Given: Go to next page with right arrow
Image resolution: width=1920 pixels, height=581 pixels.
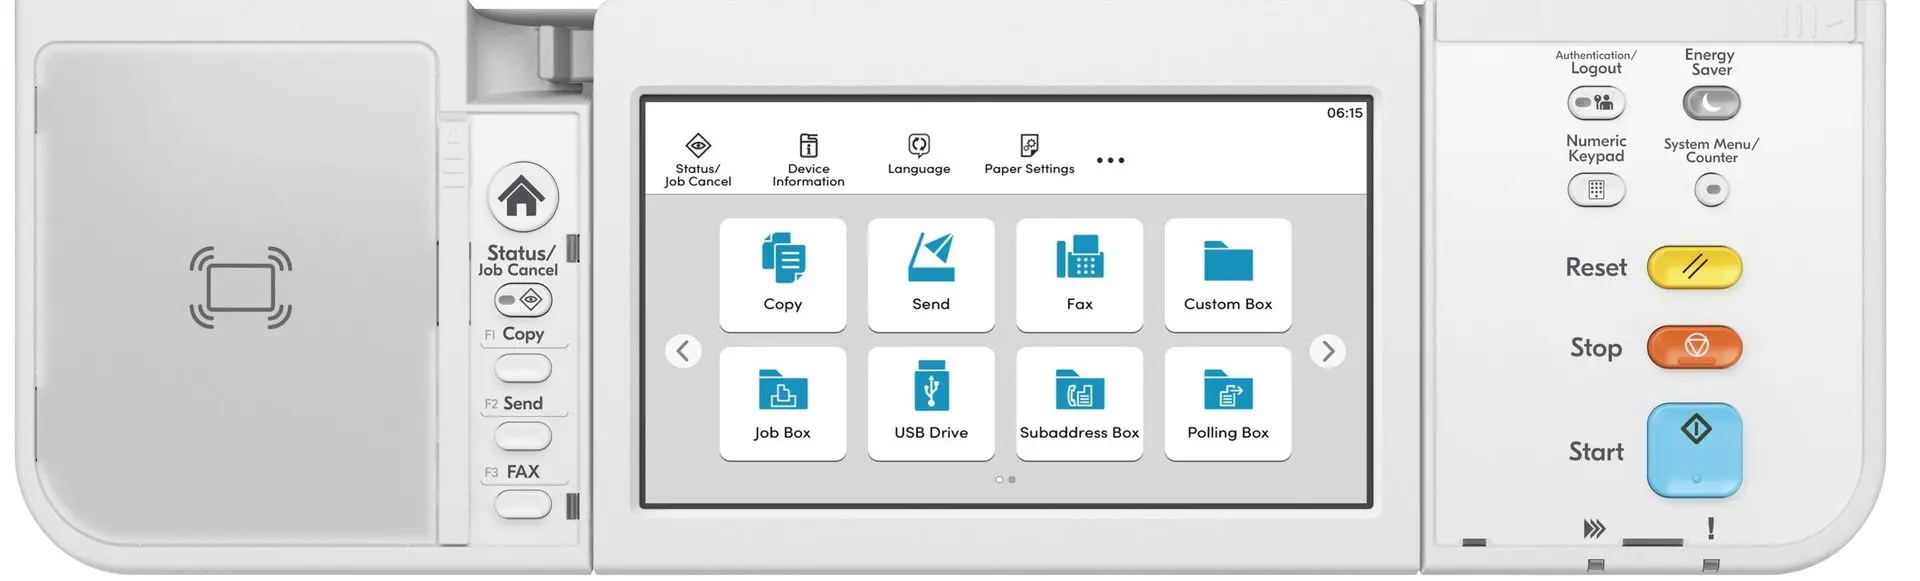Looking at the screenshot, I should click(x=1328, y=351).
